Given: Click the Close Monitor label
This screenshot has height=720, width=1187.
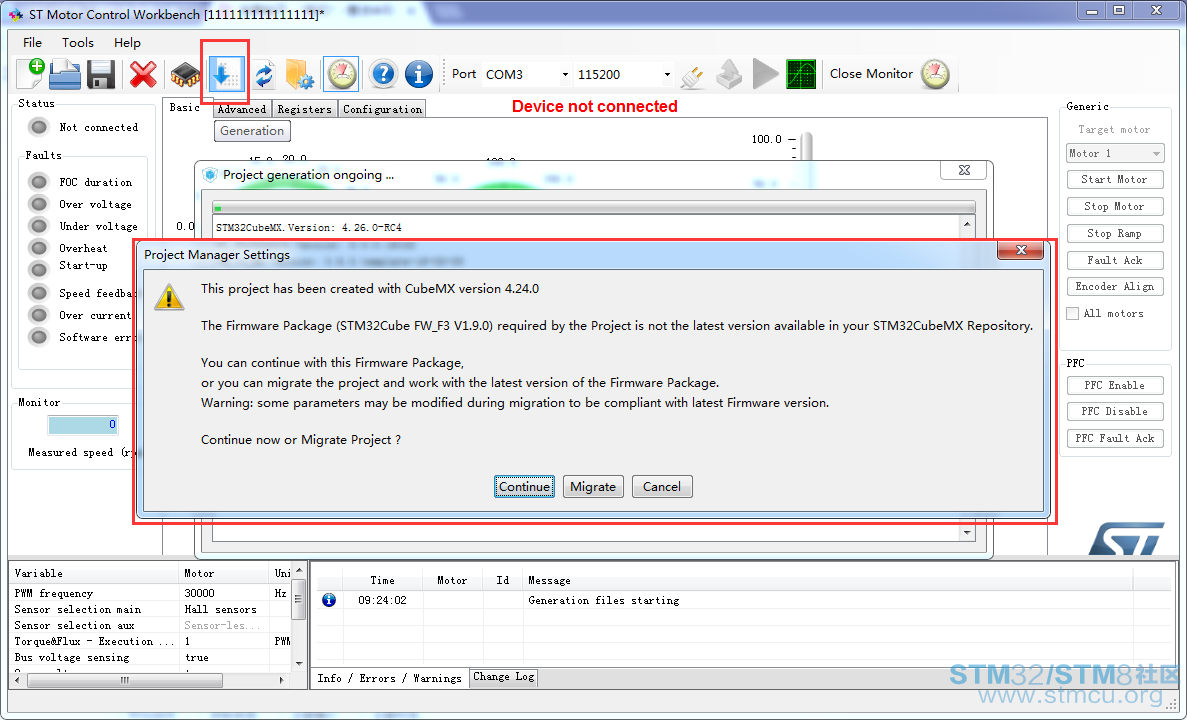Looking at the screenshot, I should tap(871, 73).
